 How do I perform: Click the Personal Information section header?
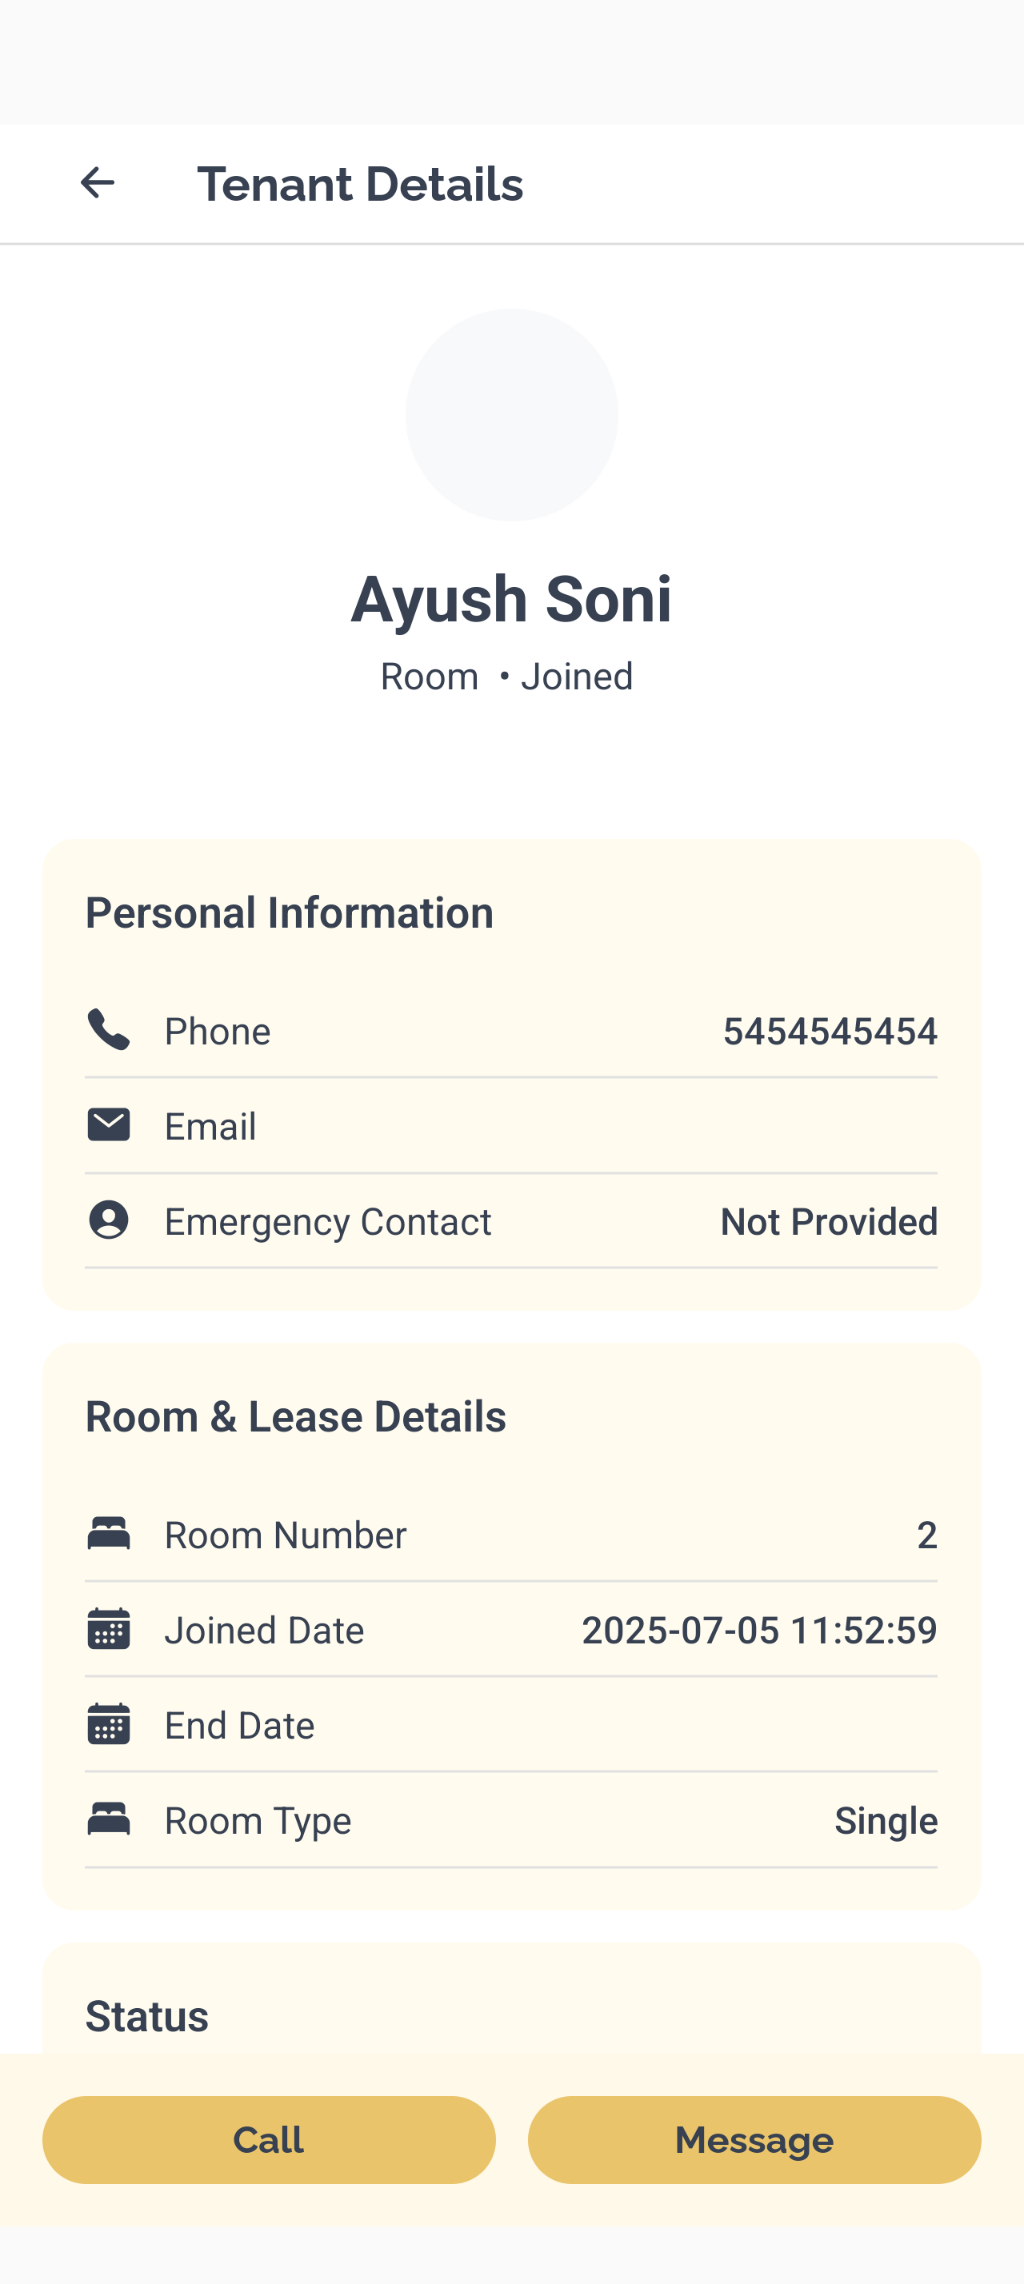tap(289, 913)
